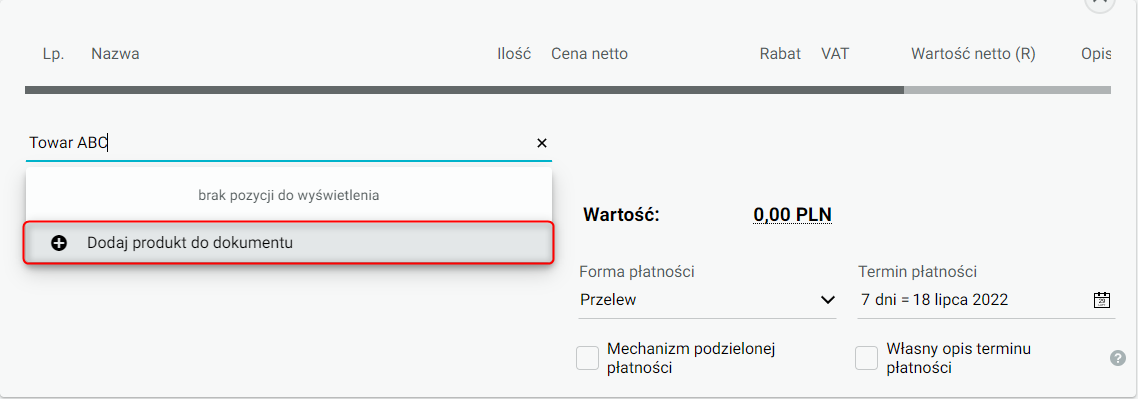Select Dodaj produkt do dokumentu option
The height and width of the screenshot is (399, 1138).
(x=288, y=243)
